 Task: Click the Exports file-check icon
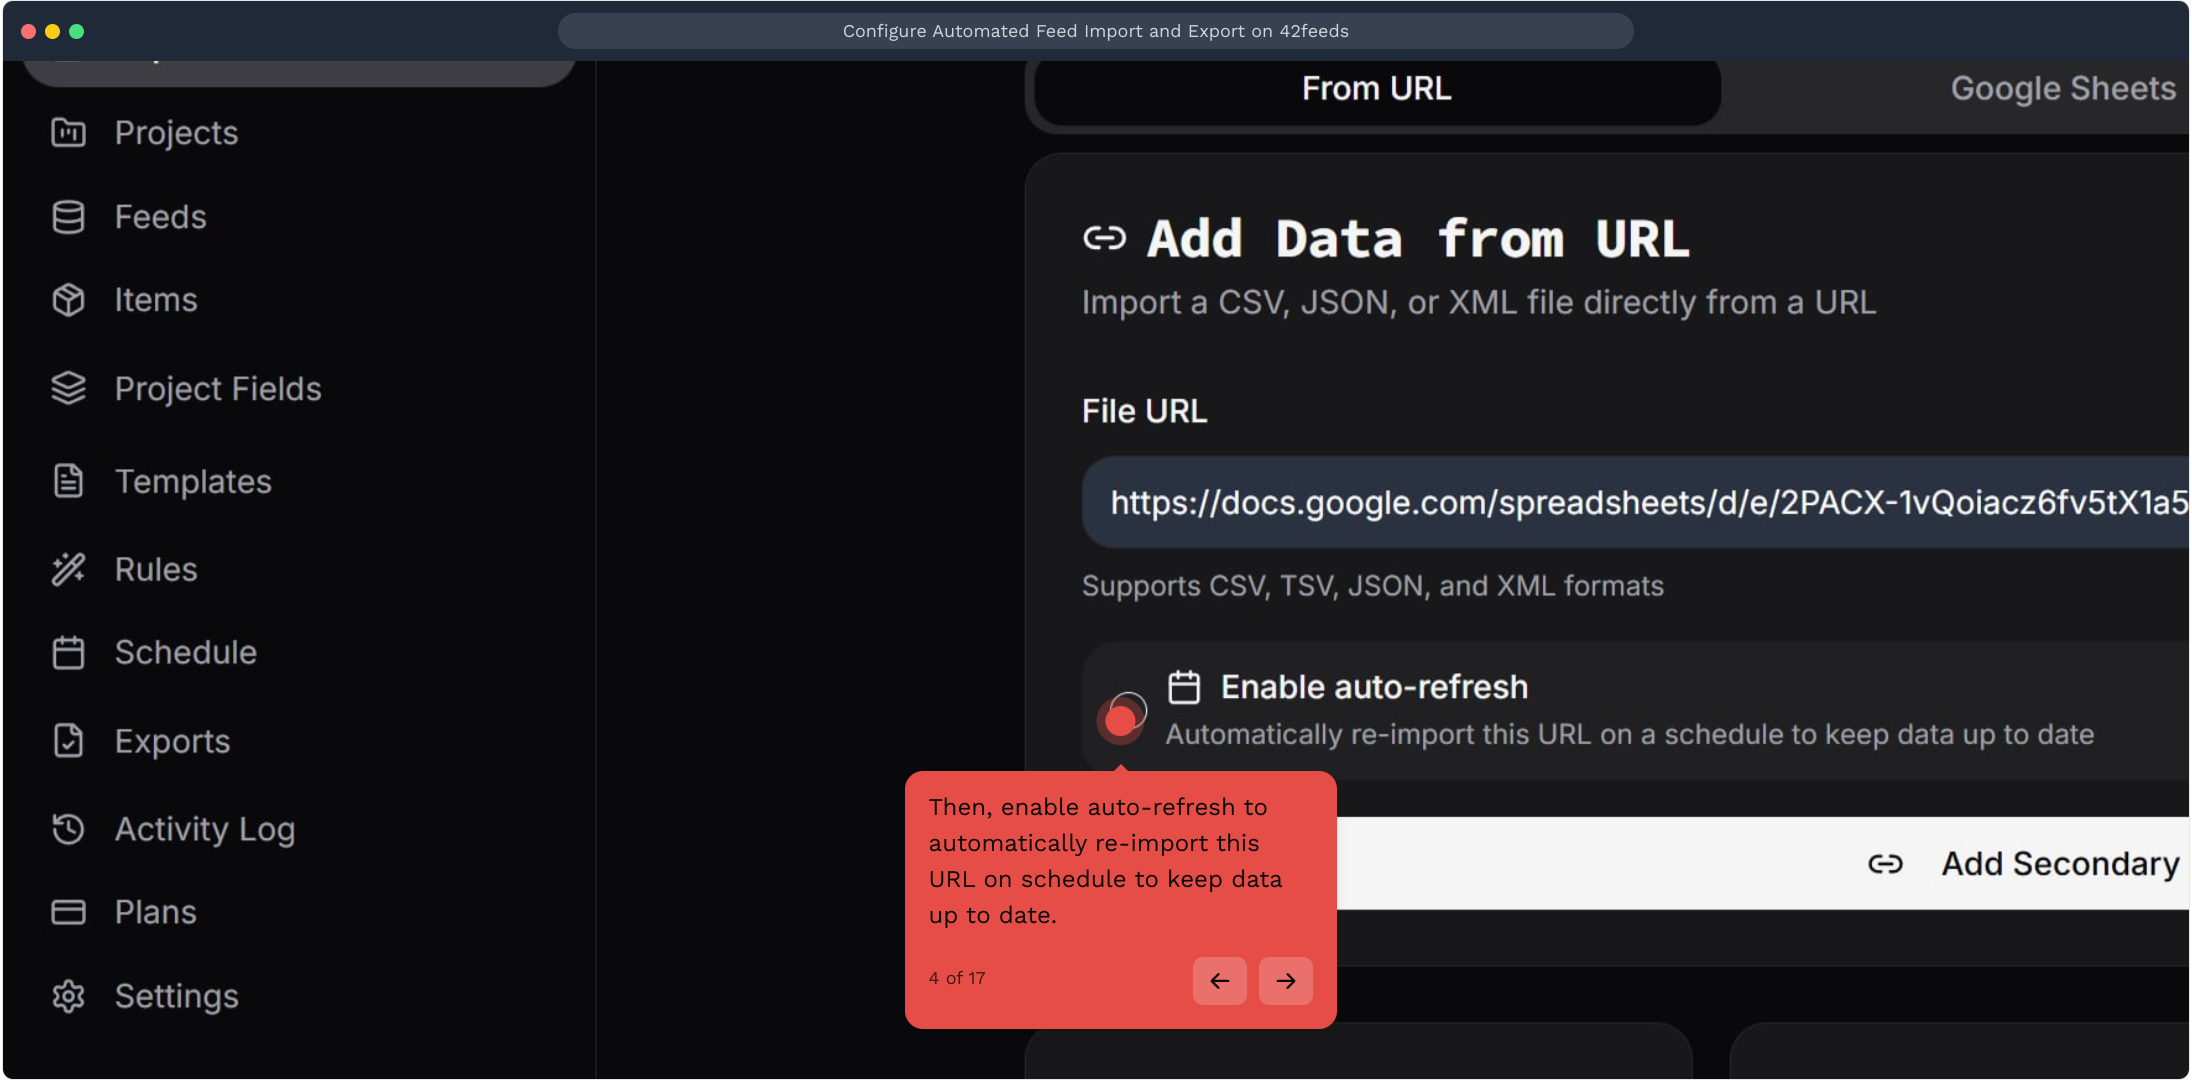(68, 741)
